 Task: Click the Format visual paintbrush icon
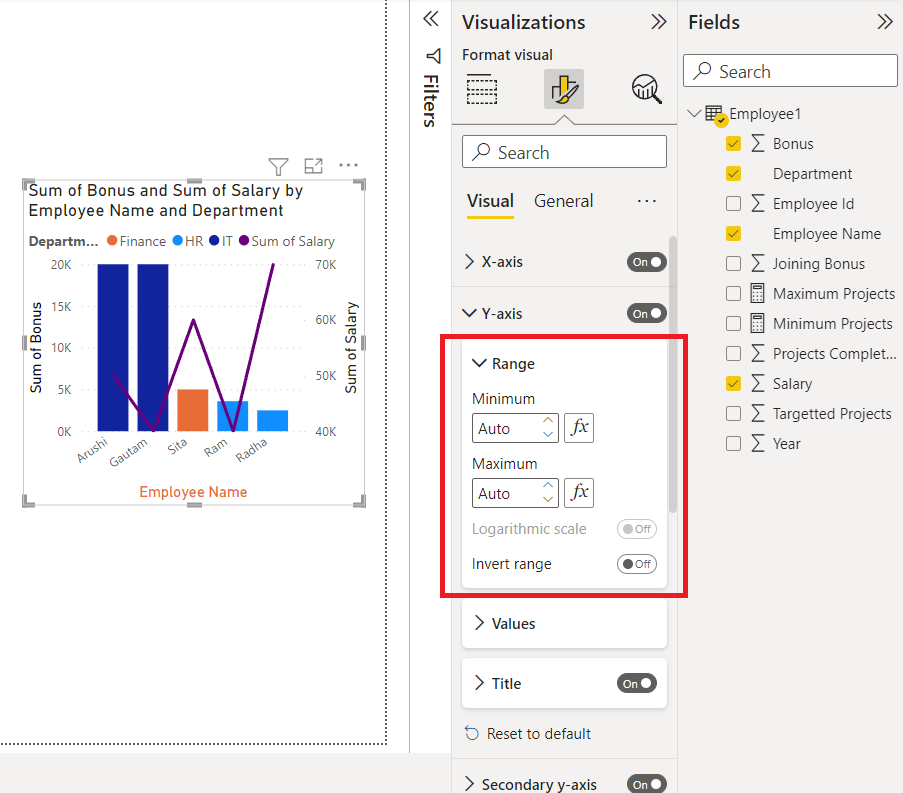click(x=564, y=89)
